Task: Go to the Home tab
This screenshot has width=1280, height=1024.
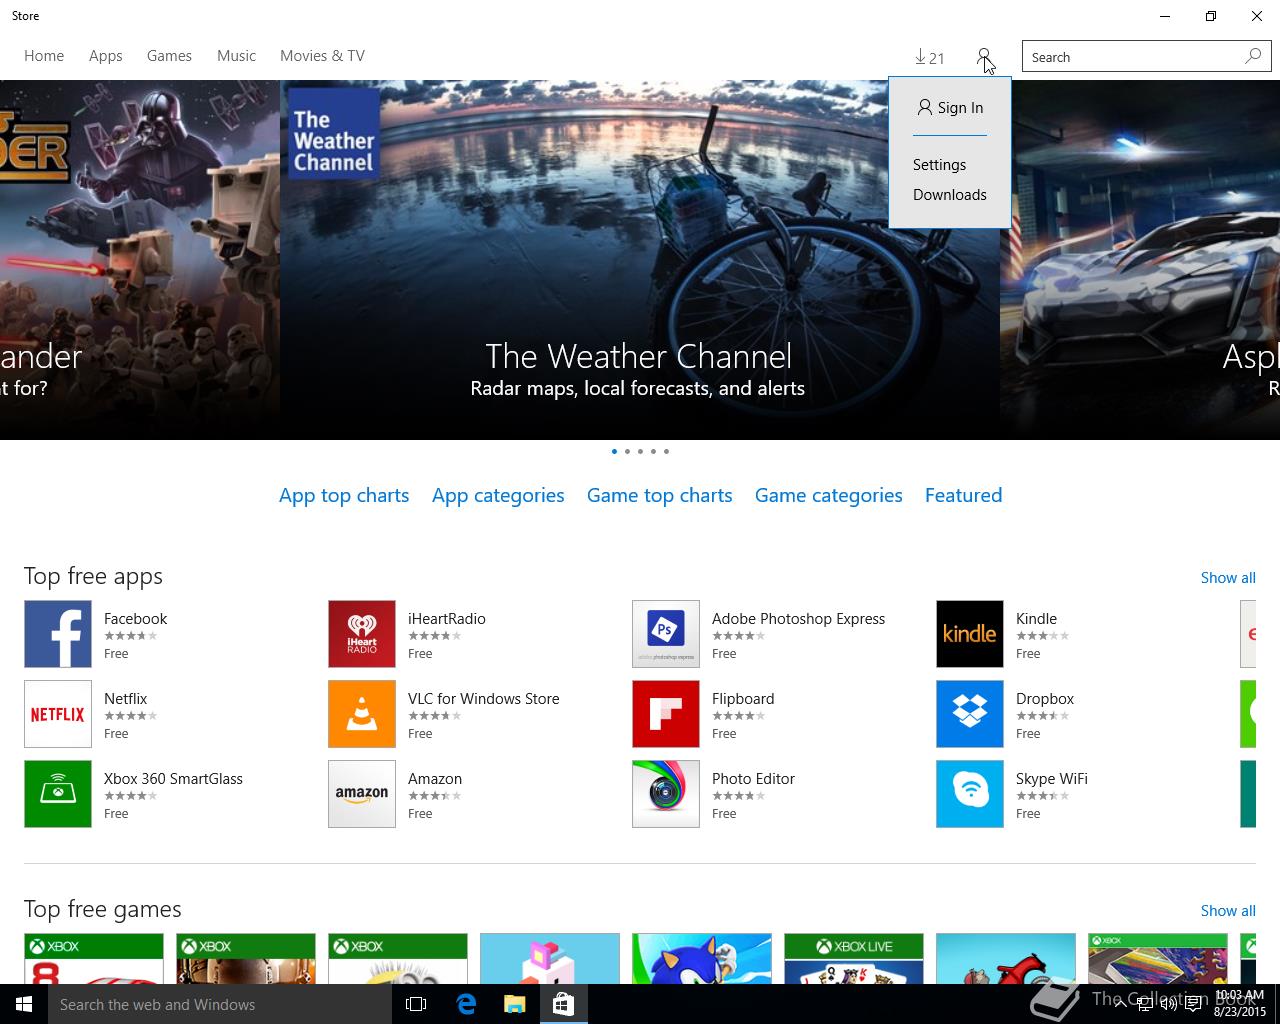Action: tap(44, 56)
